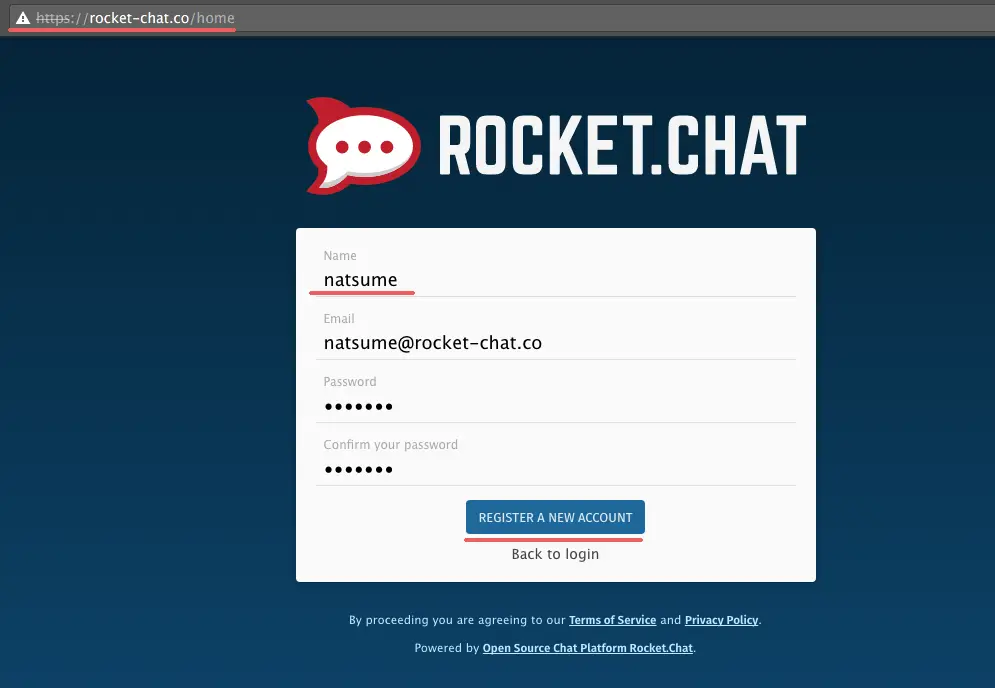Open the Open Source Chat Platform Rocket.Chat link
The height and width of the screenshot is (688, 995).
(x=588, y=648)
